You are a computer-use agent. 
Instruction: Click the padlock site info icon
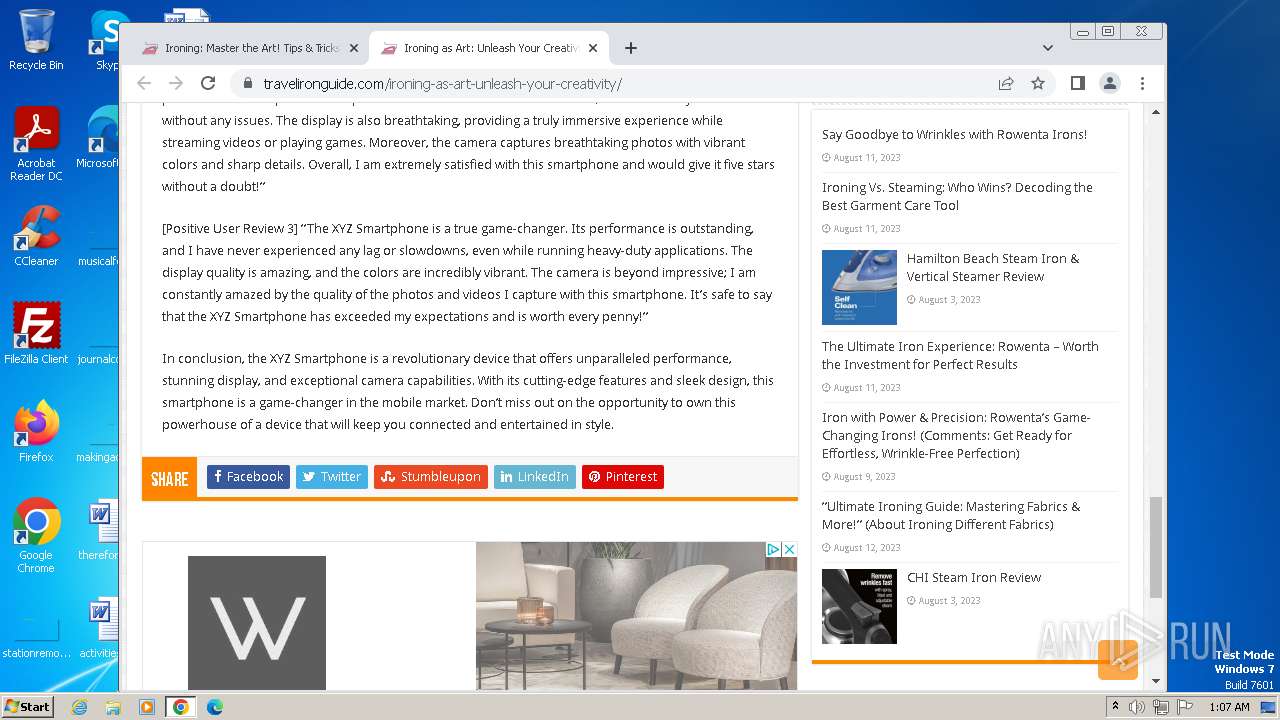pyautogui.click(x=247, y=84)
